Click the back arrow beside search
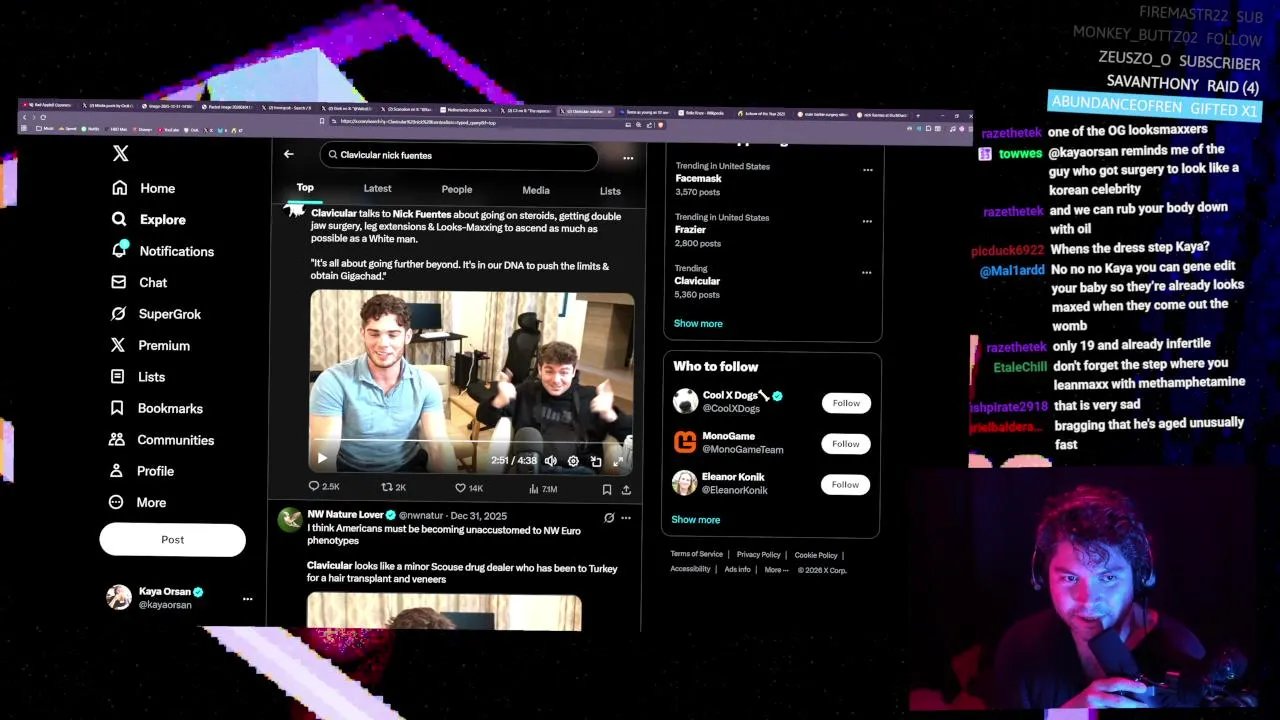The image size is (1280, 720). point(288,154)
